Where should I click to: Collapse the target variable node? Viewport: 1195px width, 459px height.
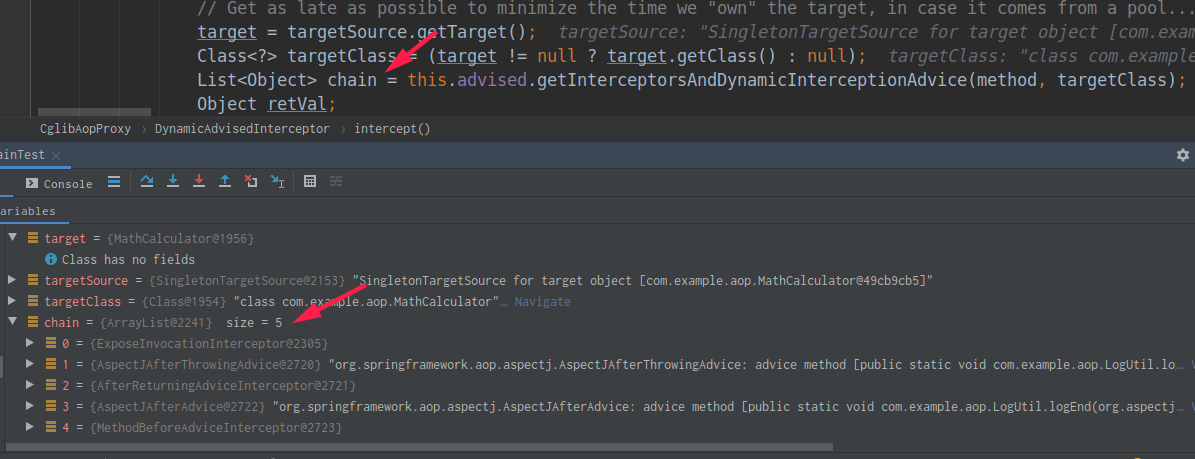point(12,239)
